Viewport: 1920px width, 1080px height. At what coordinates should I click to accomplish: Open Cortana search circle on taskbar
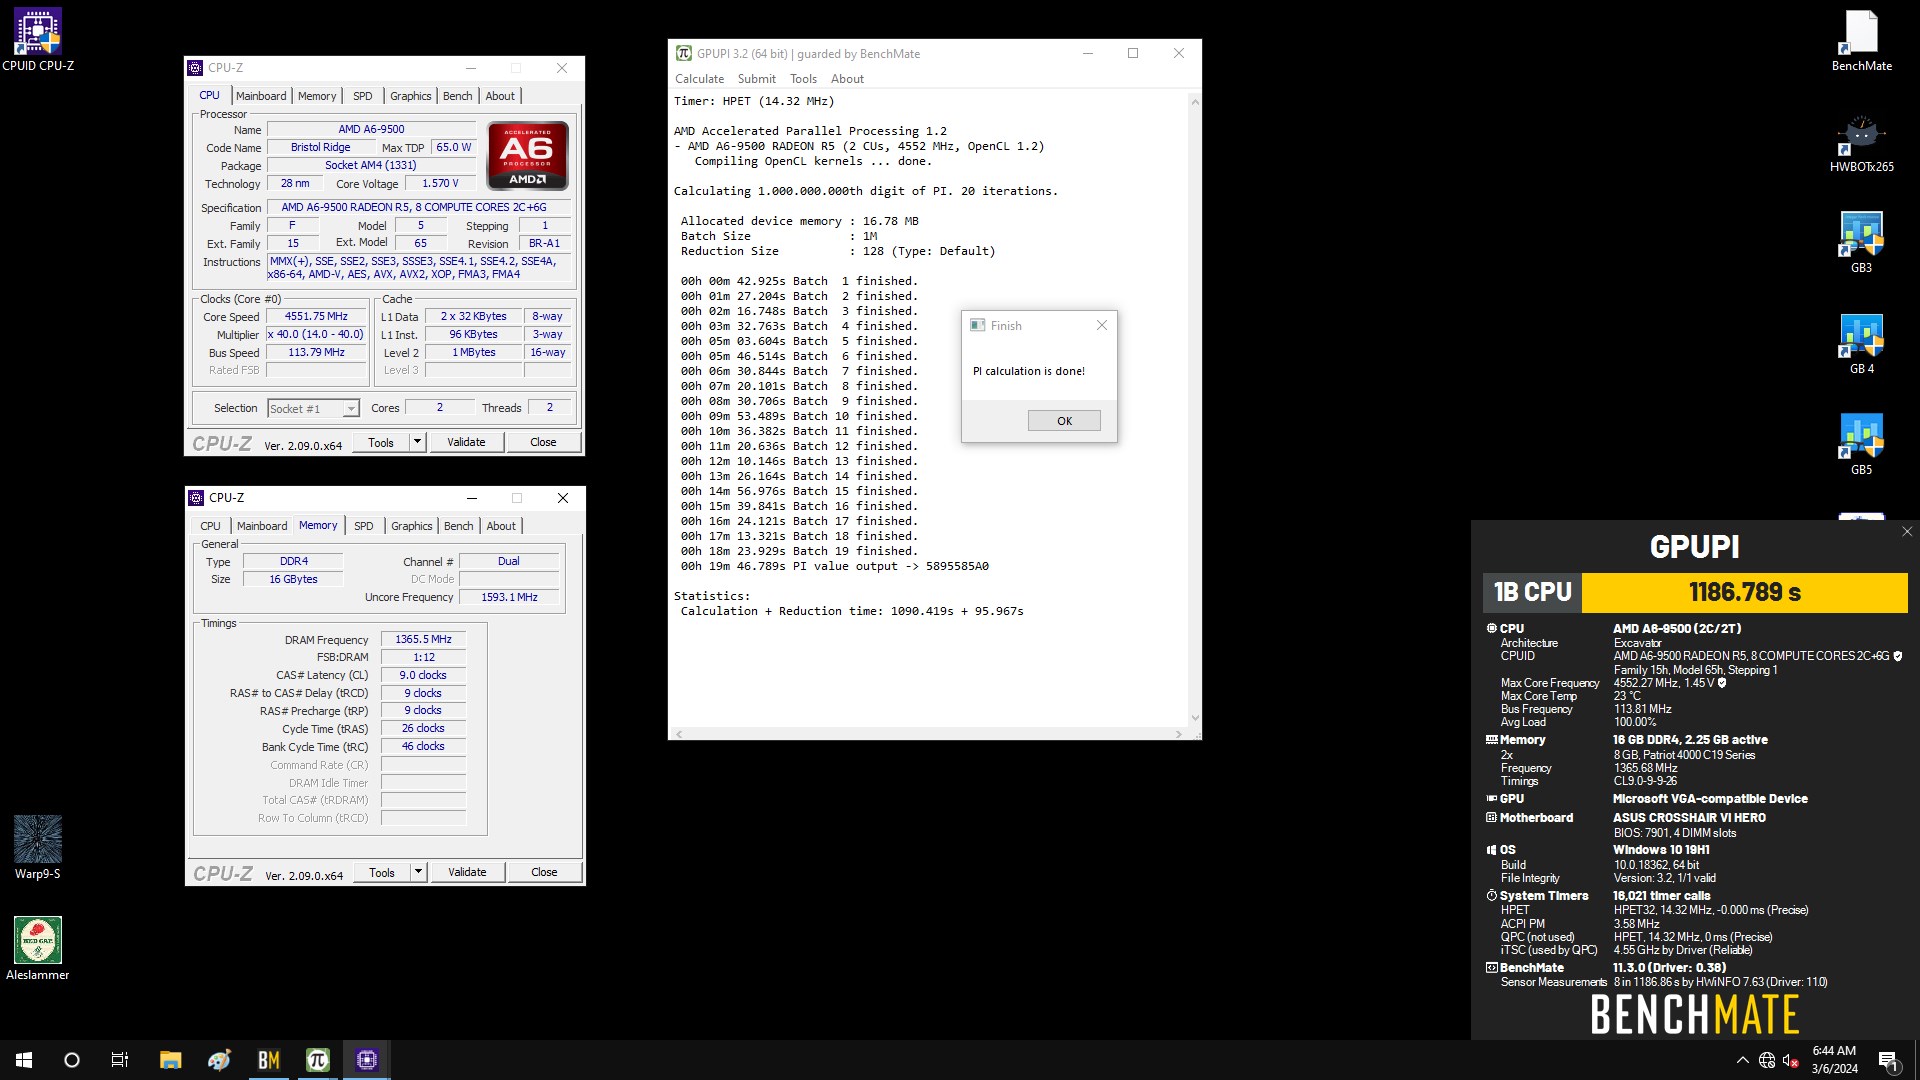coord(72,1060)
